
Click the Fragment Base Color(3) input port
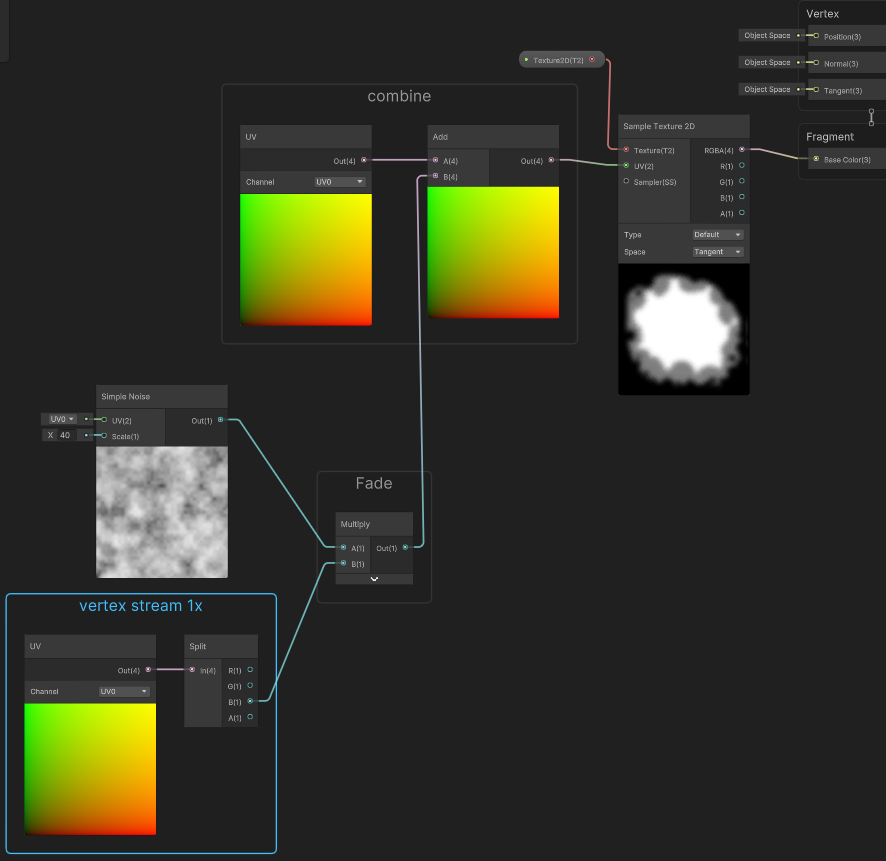click(x=816, y=159)
